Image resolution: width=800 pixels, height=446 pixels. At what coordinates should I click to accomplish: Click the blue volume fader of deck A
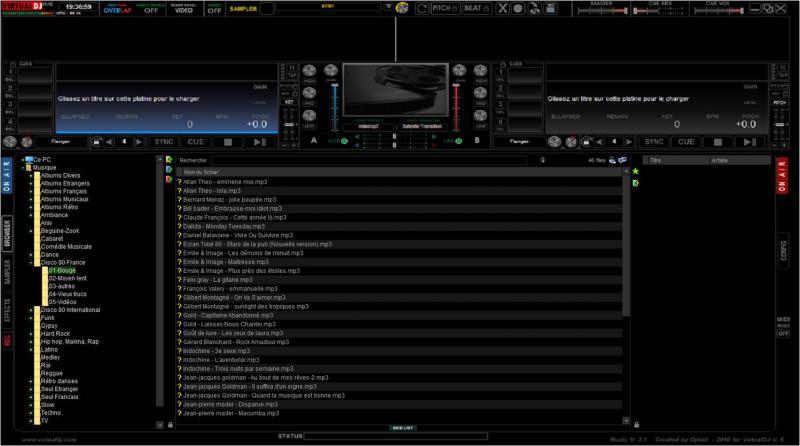[335, 107]
